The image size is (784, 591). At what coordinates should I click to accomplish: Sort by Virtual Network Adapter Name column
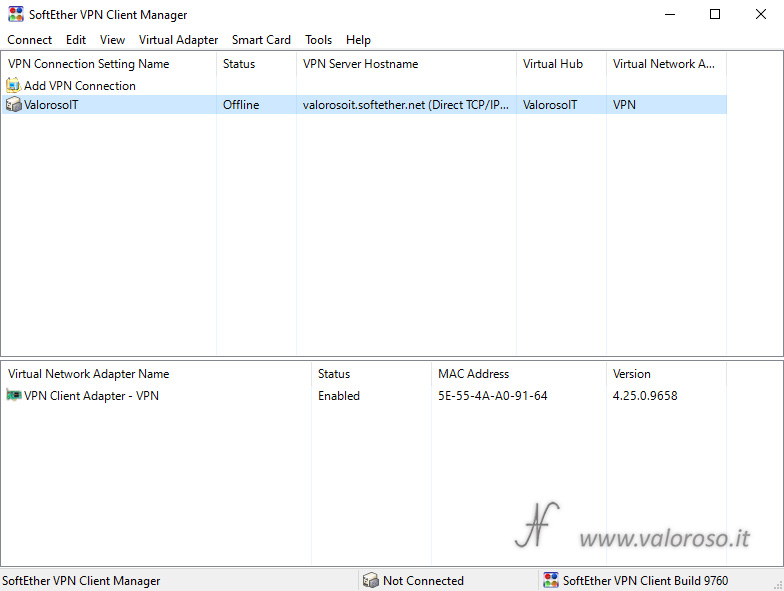pos(156,374)
